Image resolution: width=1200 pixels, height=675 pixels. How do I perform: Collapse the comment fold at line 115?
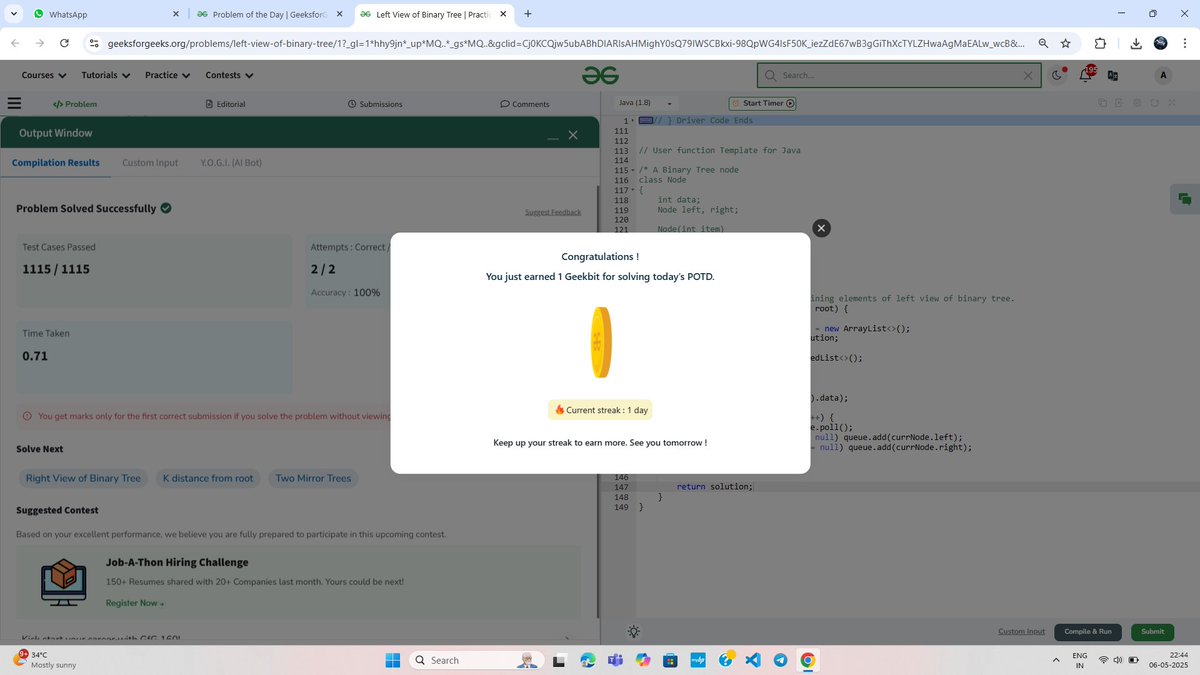tap(632, 170)
